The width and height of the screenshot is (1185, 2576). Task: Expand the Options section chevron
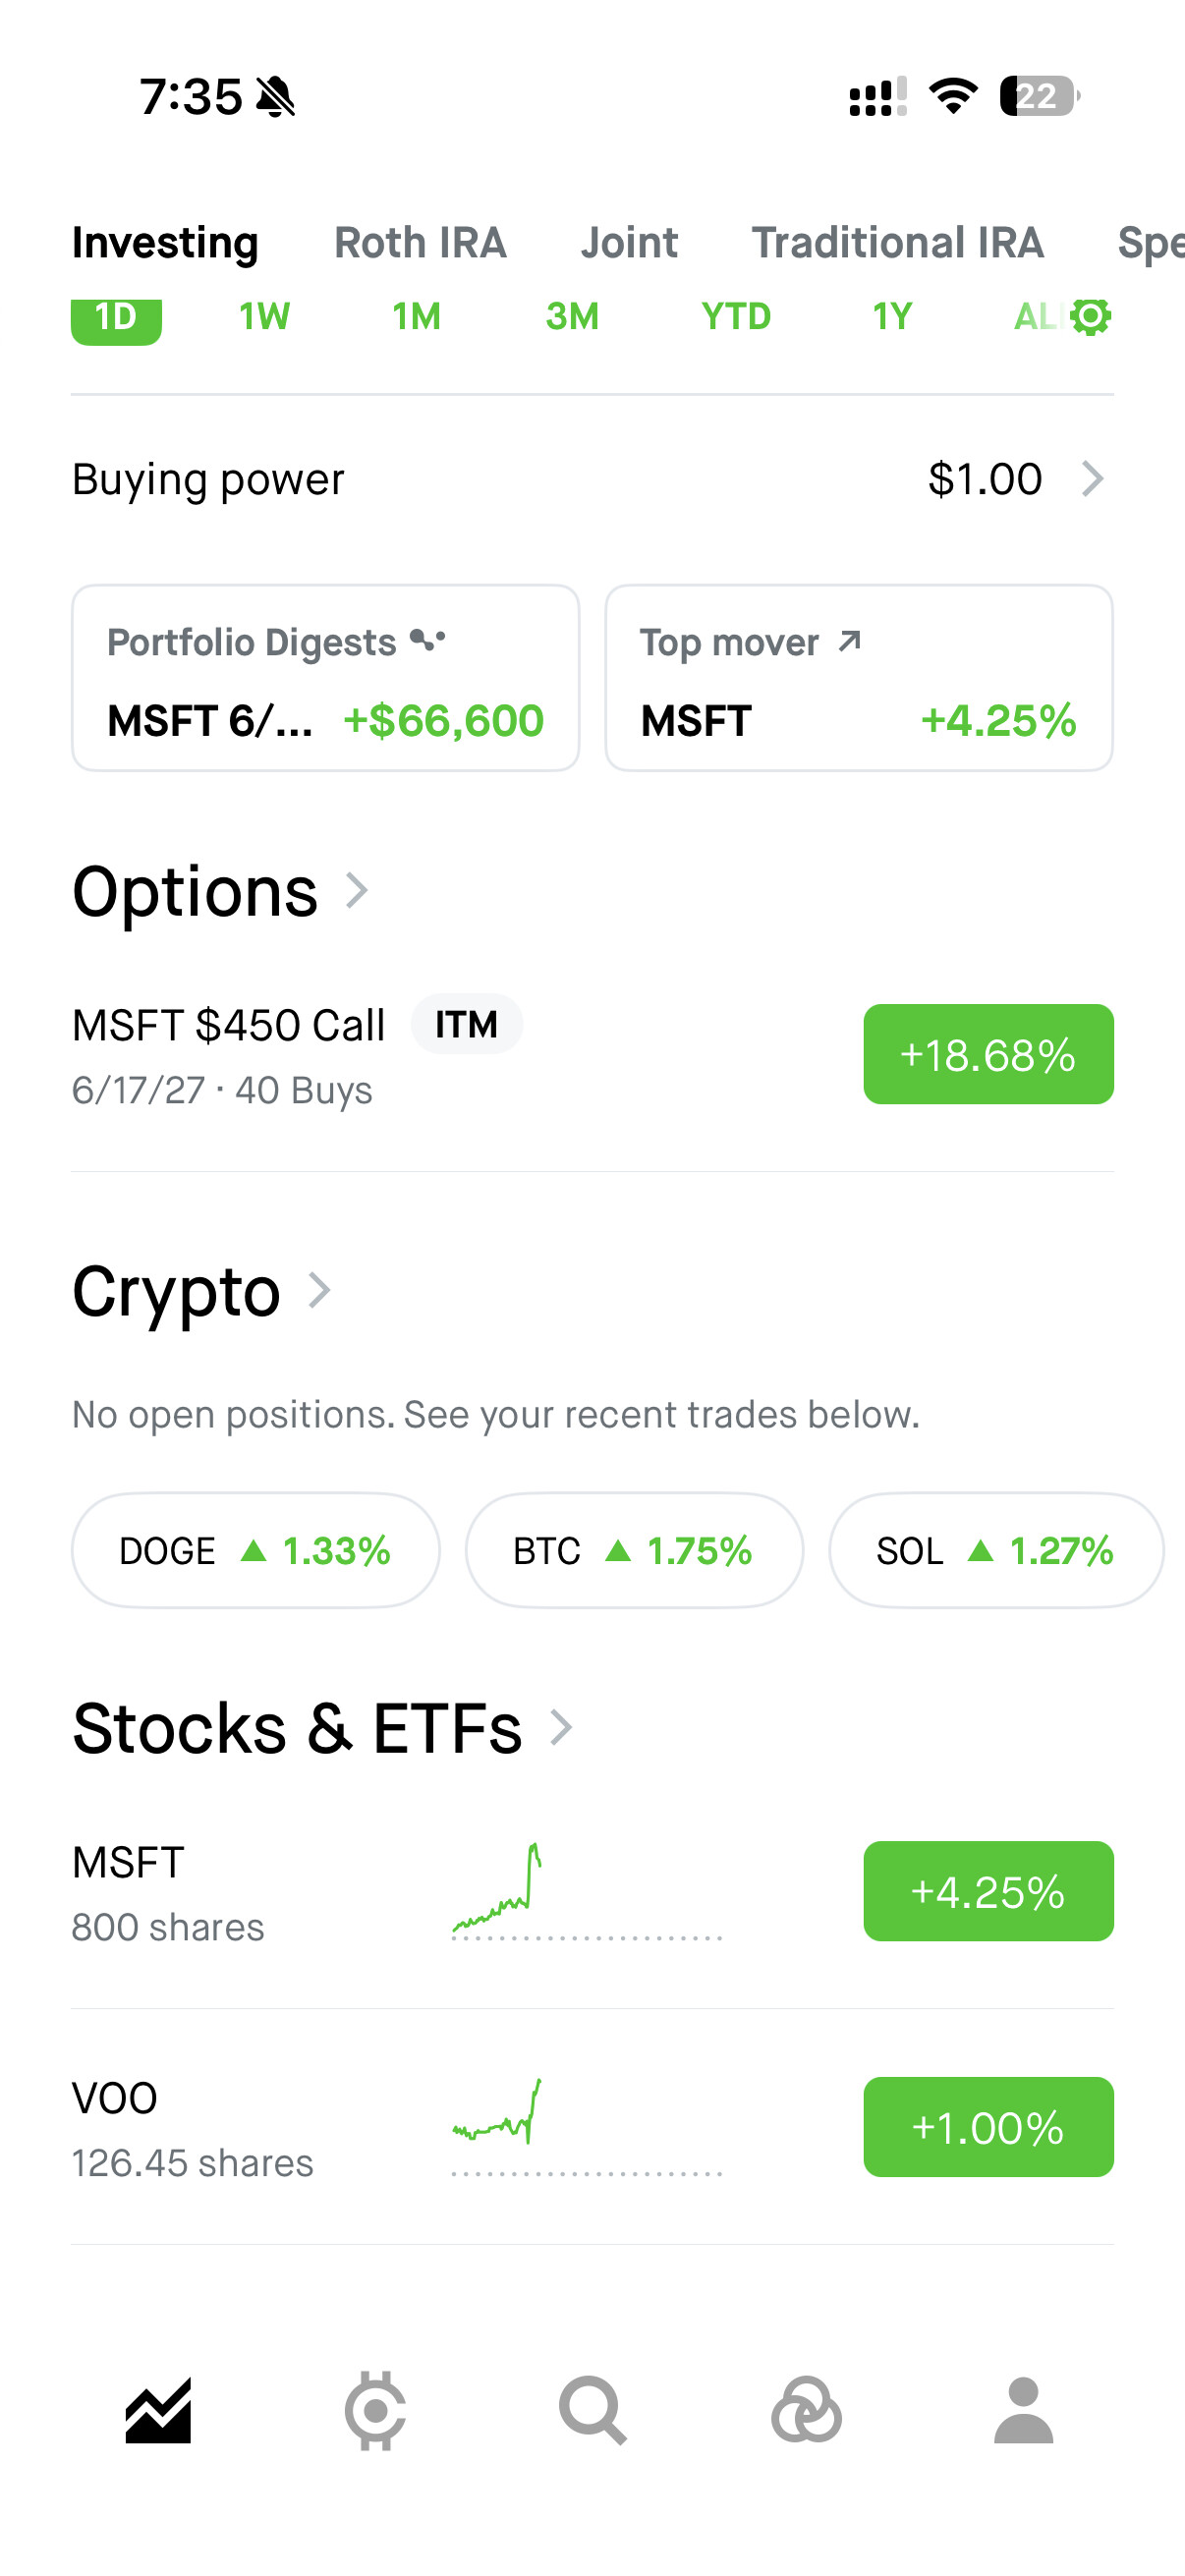(x=357, y=890)
